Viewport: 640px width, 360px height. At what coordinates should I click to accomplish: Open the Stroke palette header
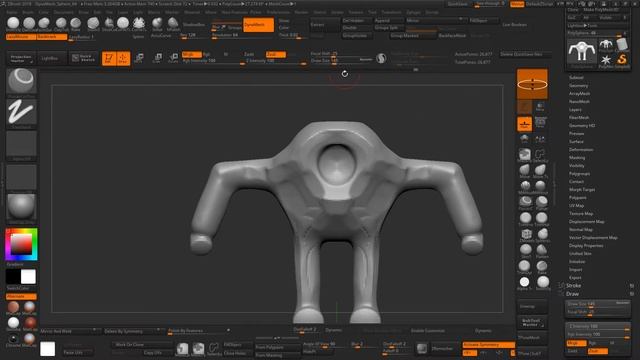click(573, 286)
